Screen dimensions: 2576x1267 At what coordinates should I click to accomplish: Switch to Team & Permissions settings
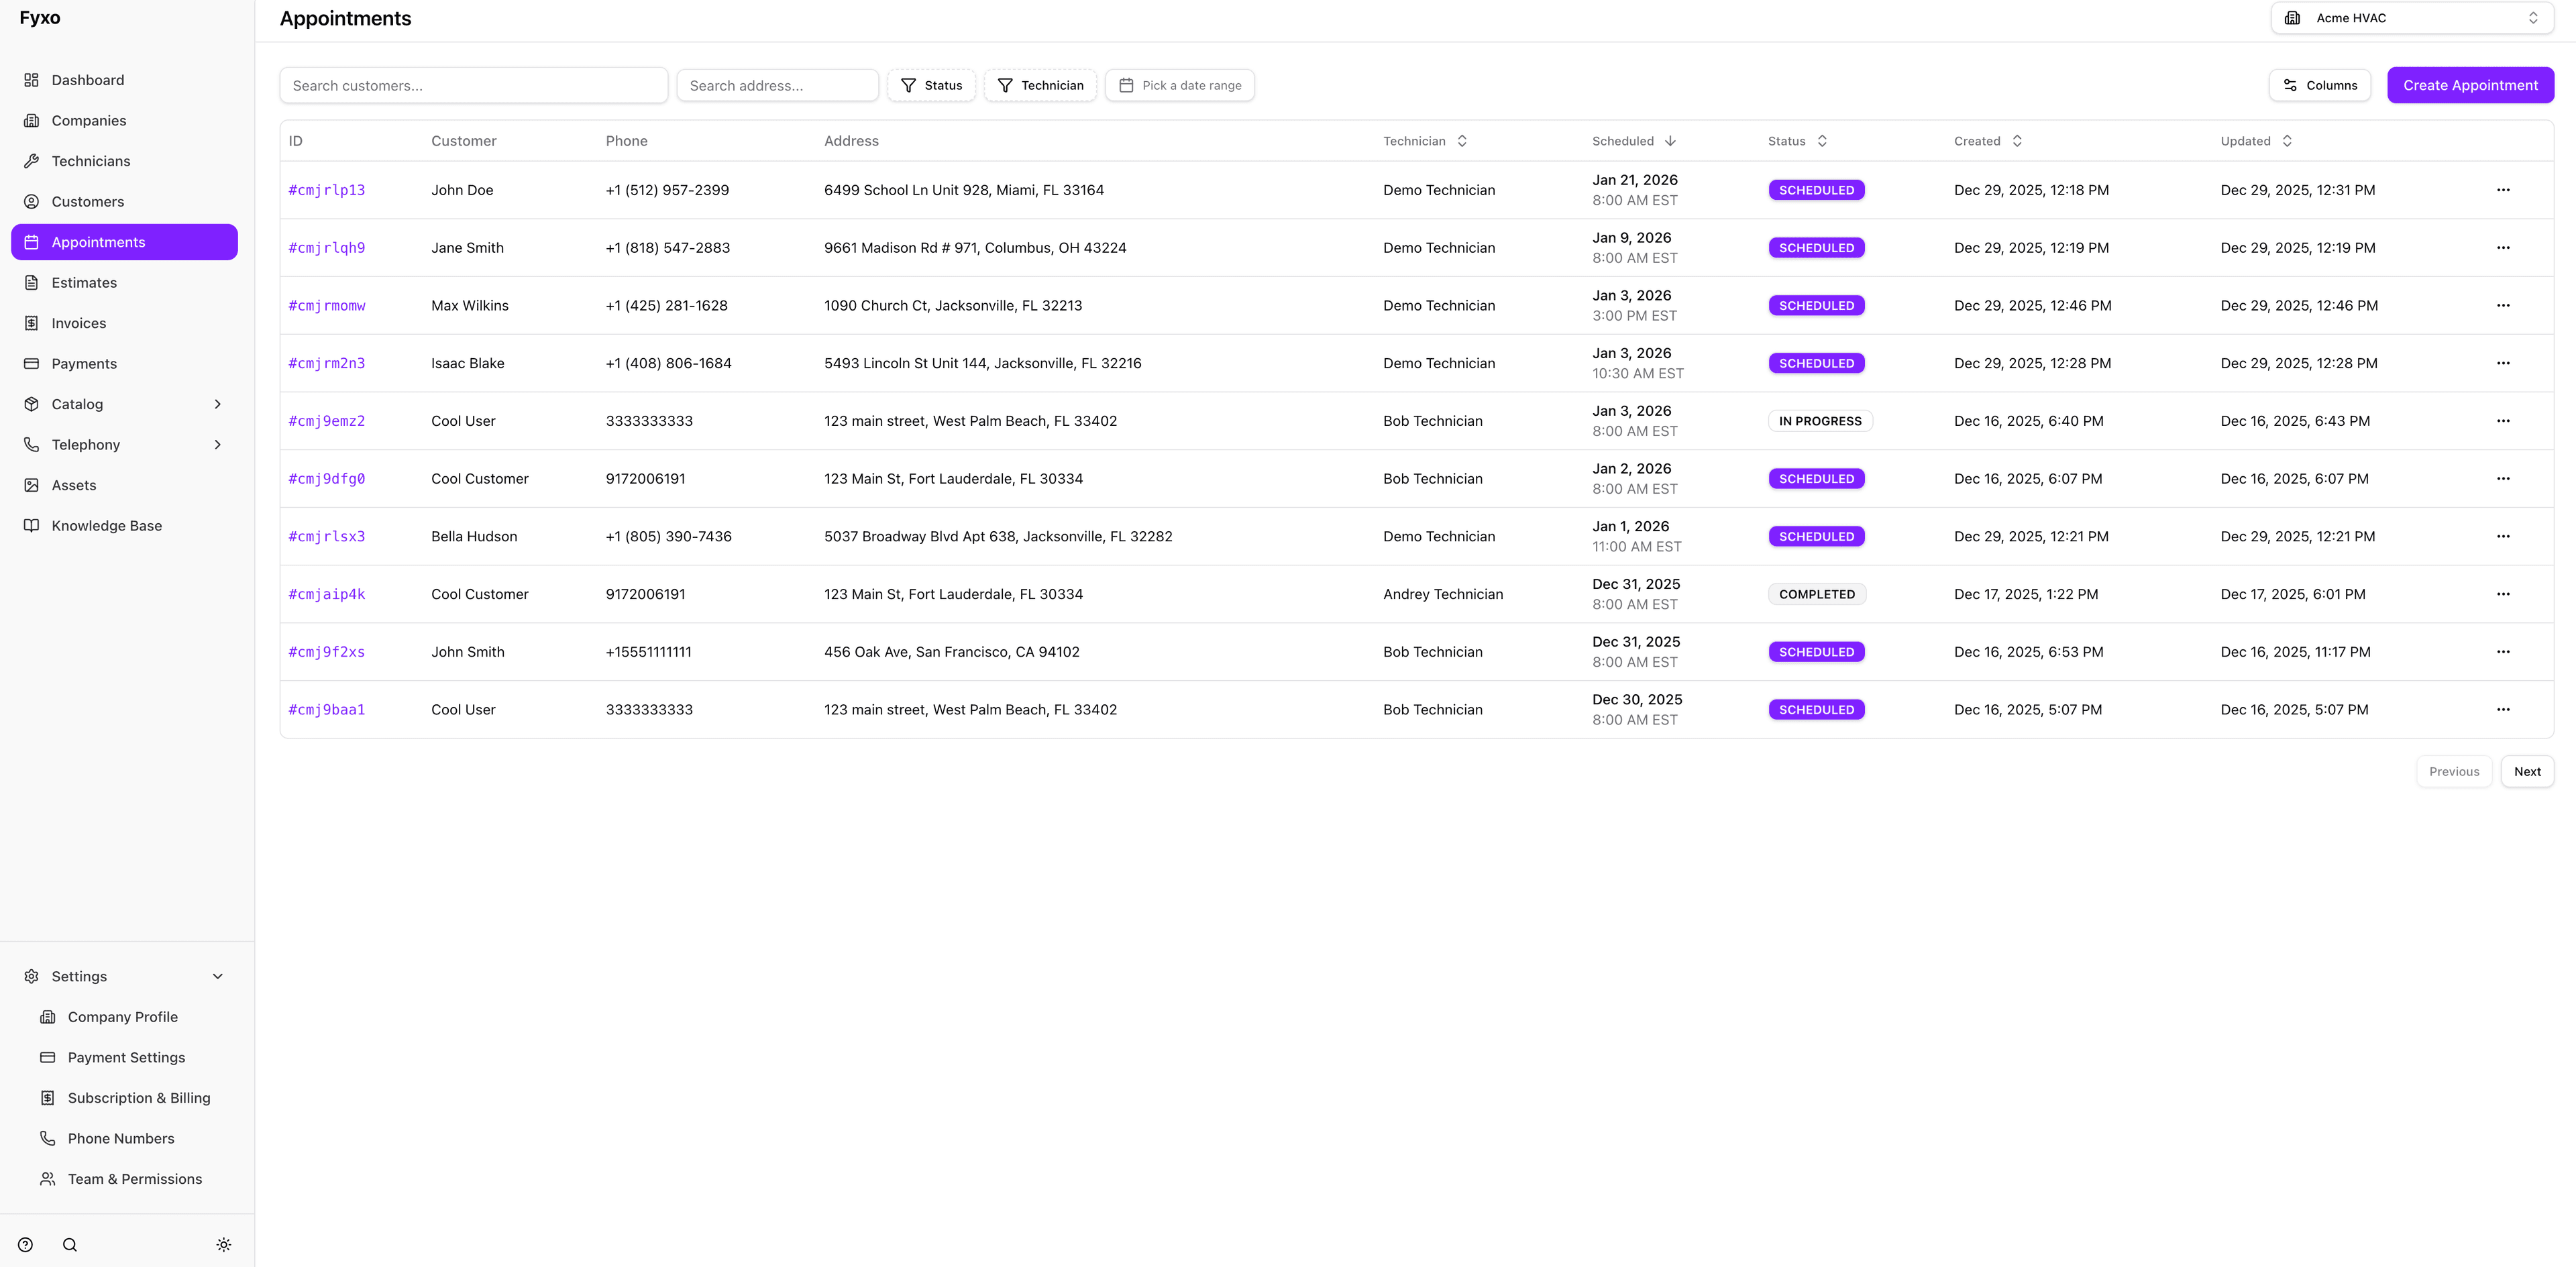pos(134,1178)
